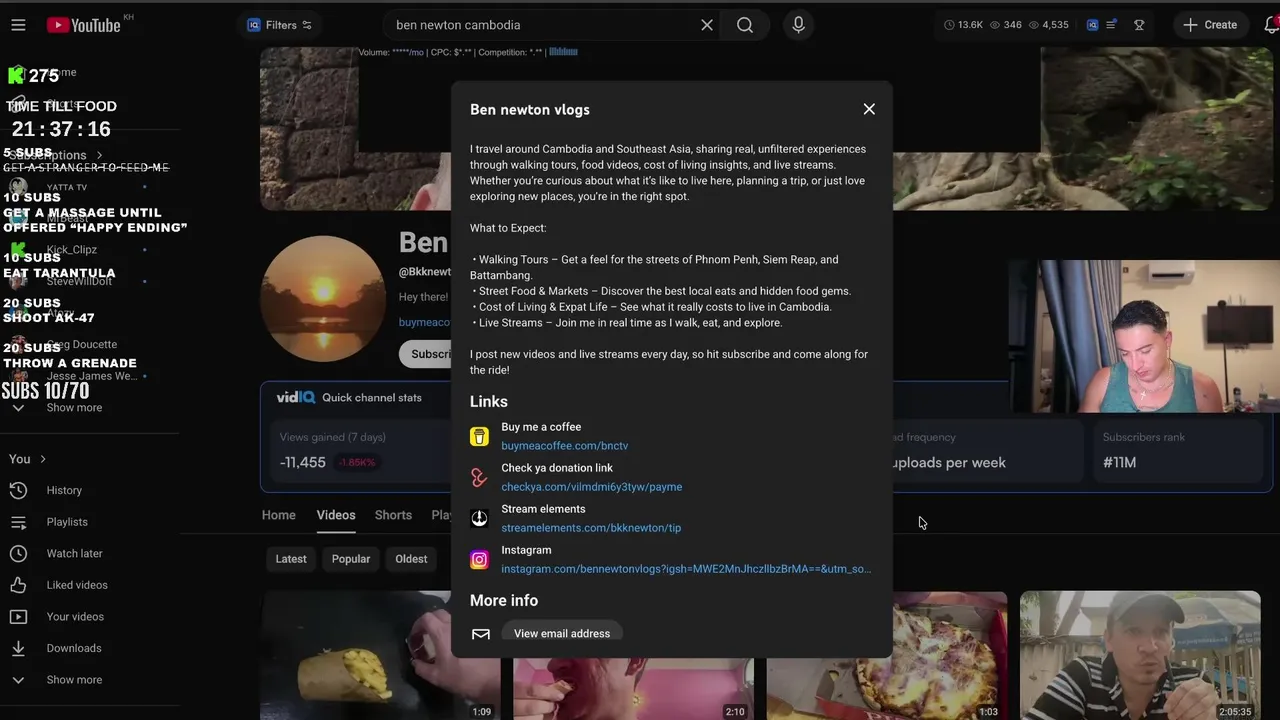This screenshot has width=1280, height=720.
Task: Click the sunset channel avatar
Action: (322, 298)
